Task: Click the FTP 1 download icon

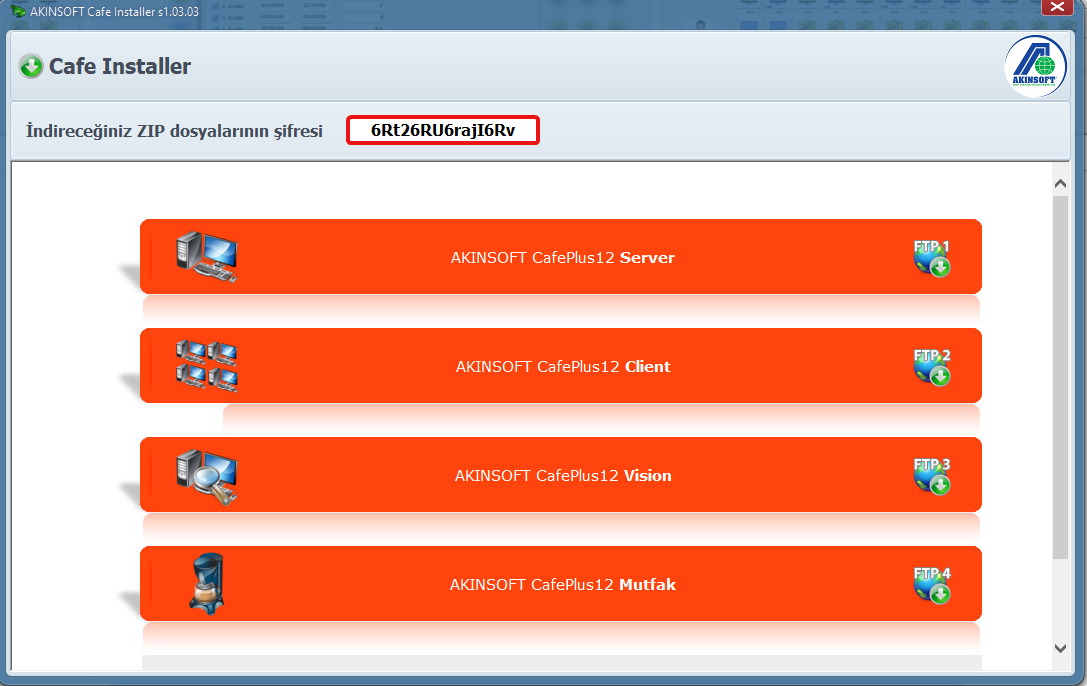Action: coord(932,258)
